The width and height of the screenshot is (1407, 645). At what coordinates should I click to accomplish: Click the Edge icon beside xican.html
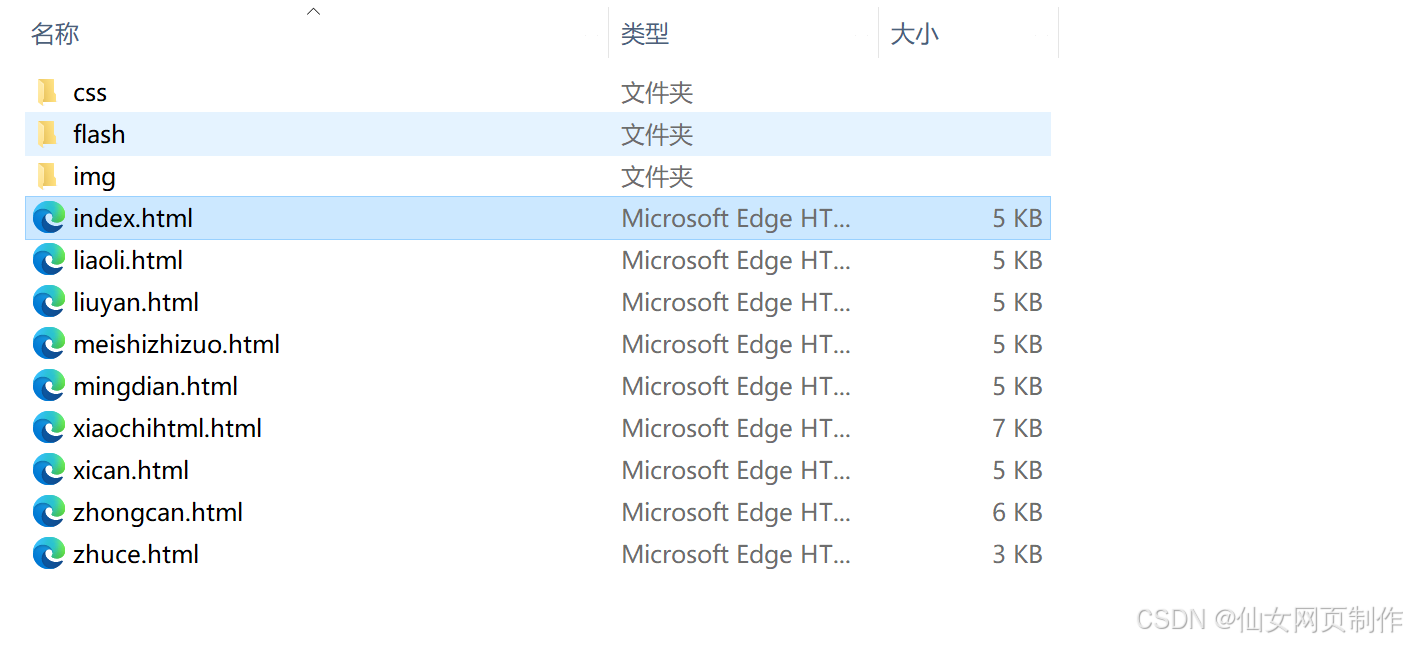click(48, 470)
